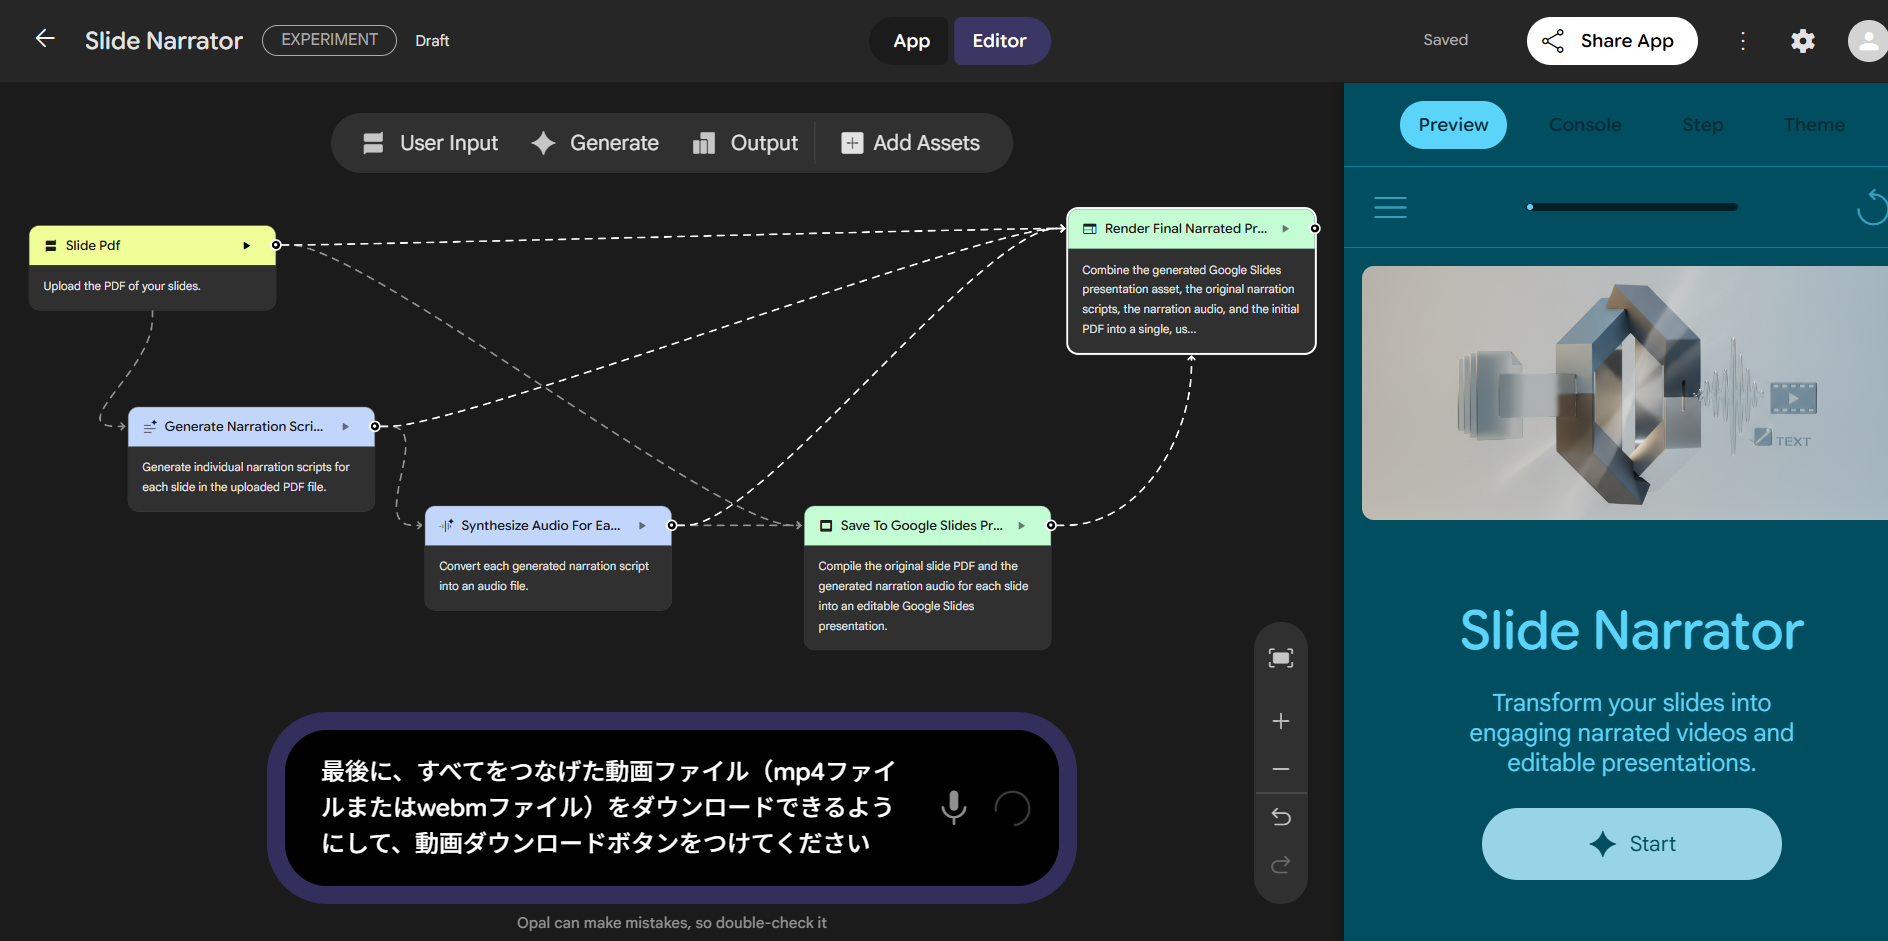This screenshot has height=941, width=1888.
Task: Open the Console tab
Action: click(x=1585, y=125)
